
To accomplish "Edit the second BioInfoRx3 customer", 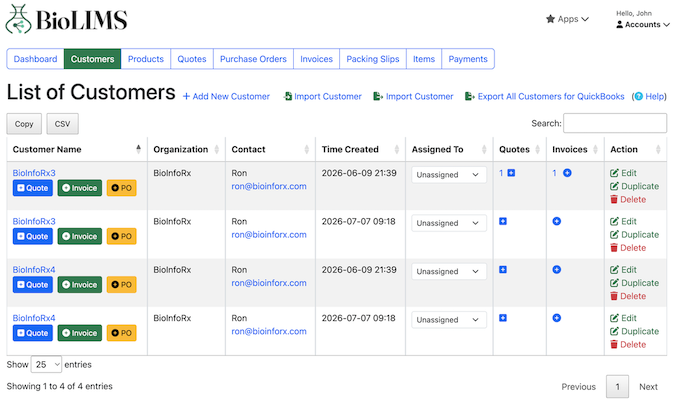I will pos(623,221).
